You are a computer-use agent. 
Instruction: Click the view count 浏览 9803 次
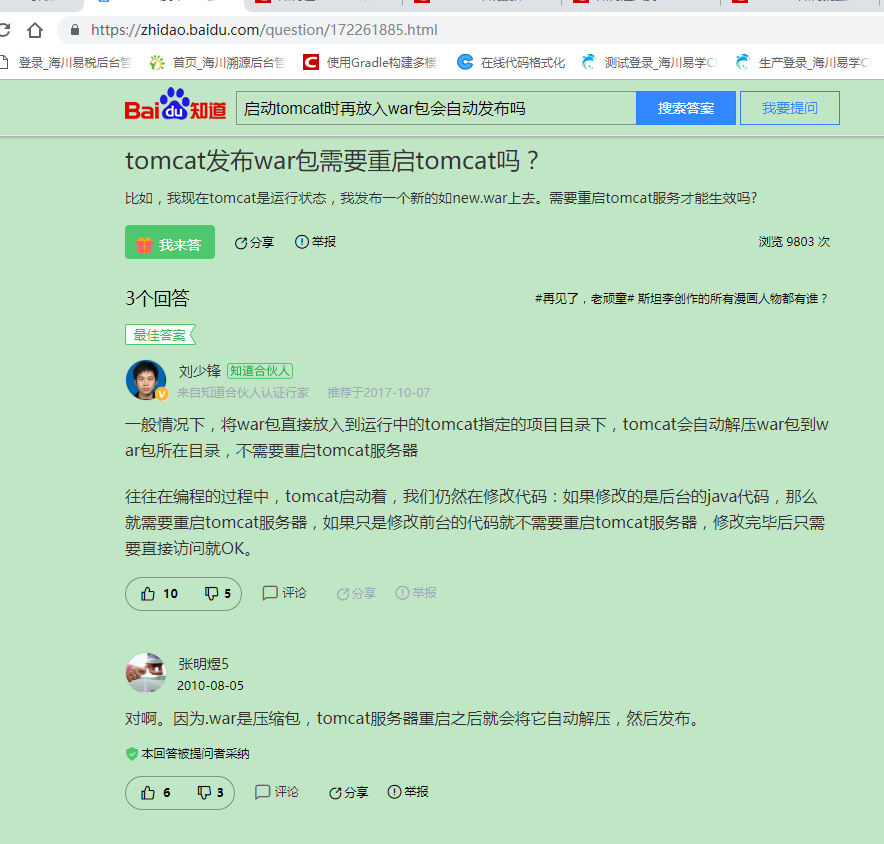(x=794, y=242)
